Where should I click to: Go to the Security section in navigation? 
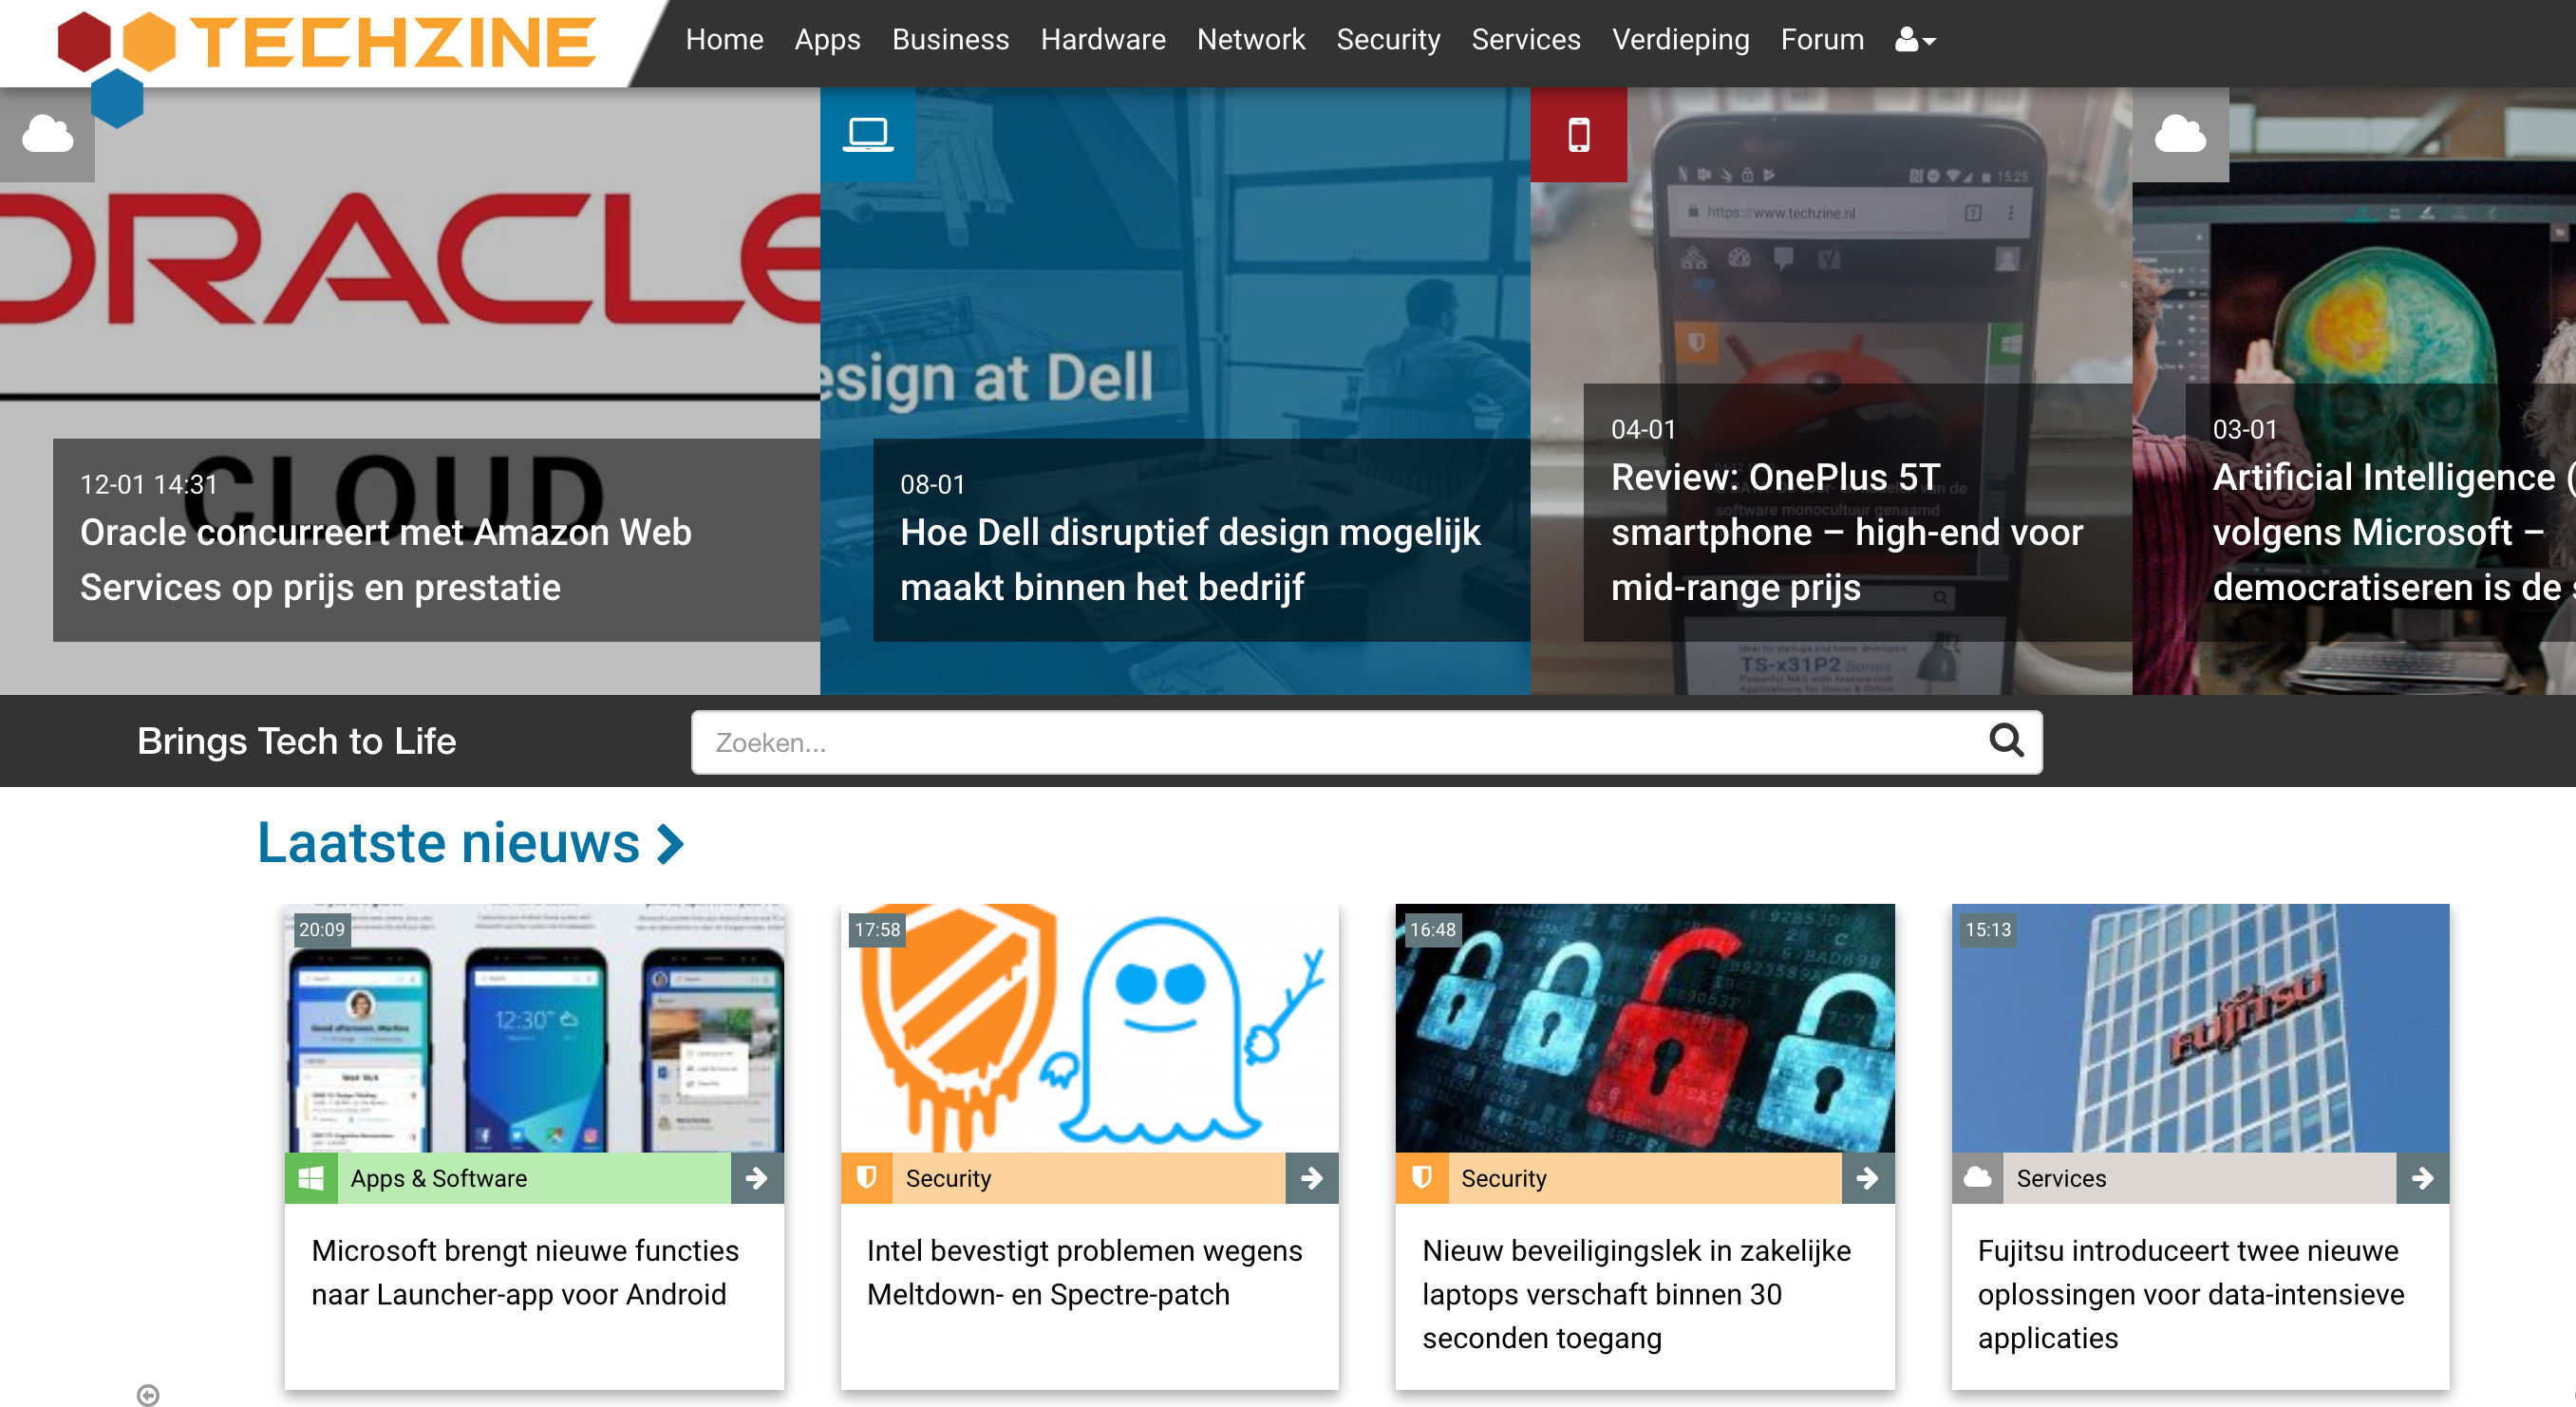pos(1388,40)
